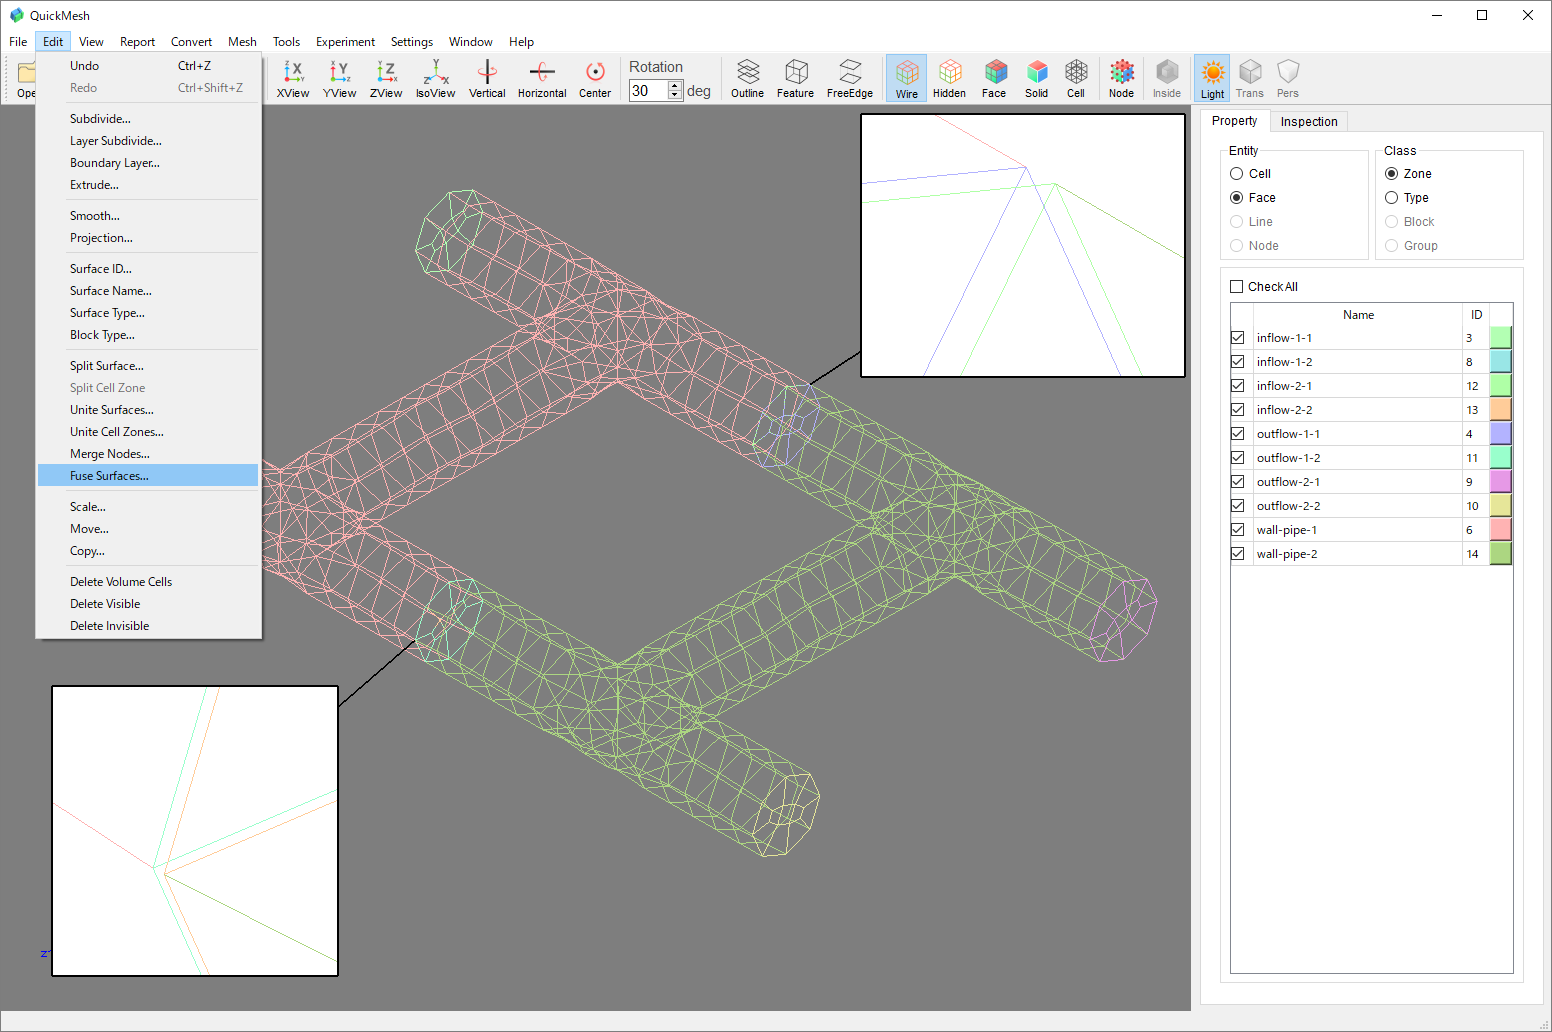Increase rotation using the up spinner arrow
The width and height of the screenshot is (1552, 1032).
675,84
